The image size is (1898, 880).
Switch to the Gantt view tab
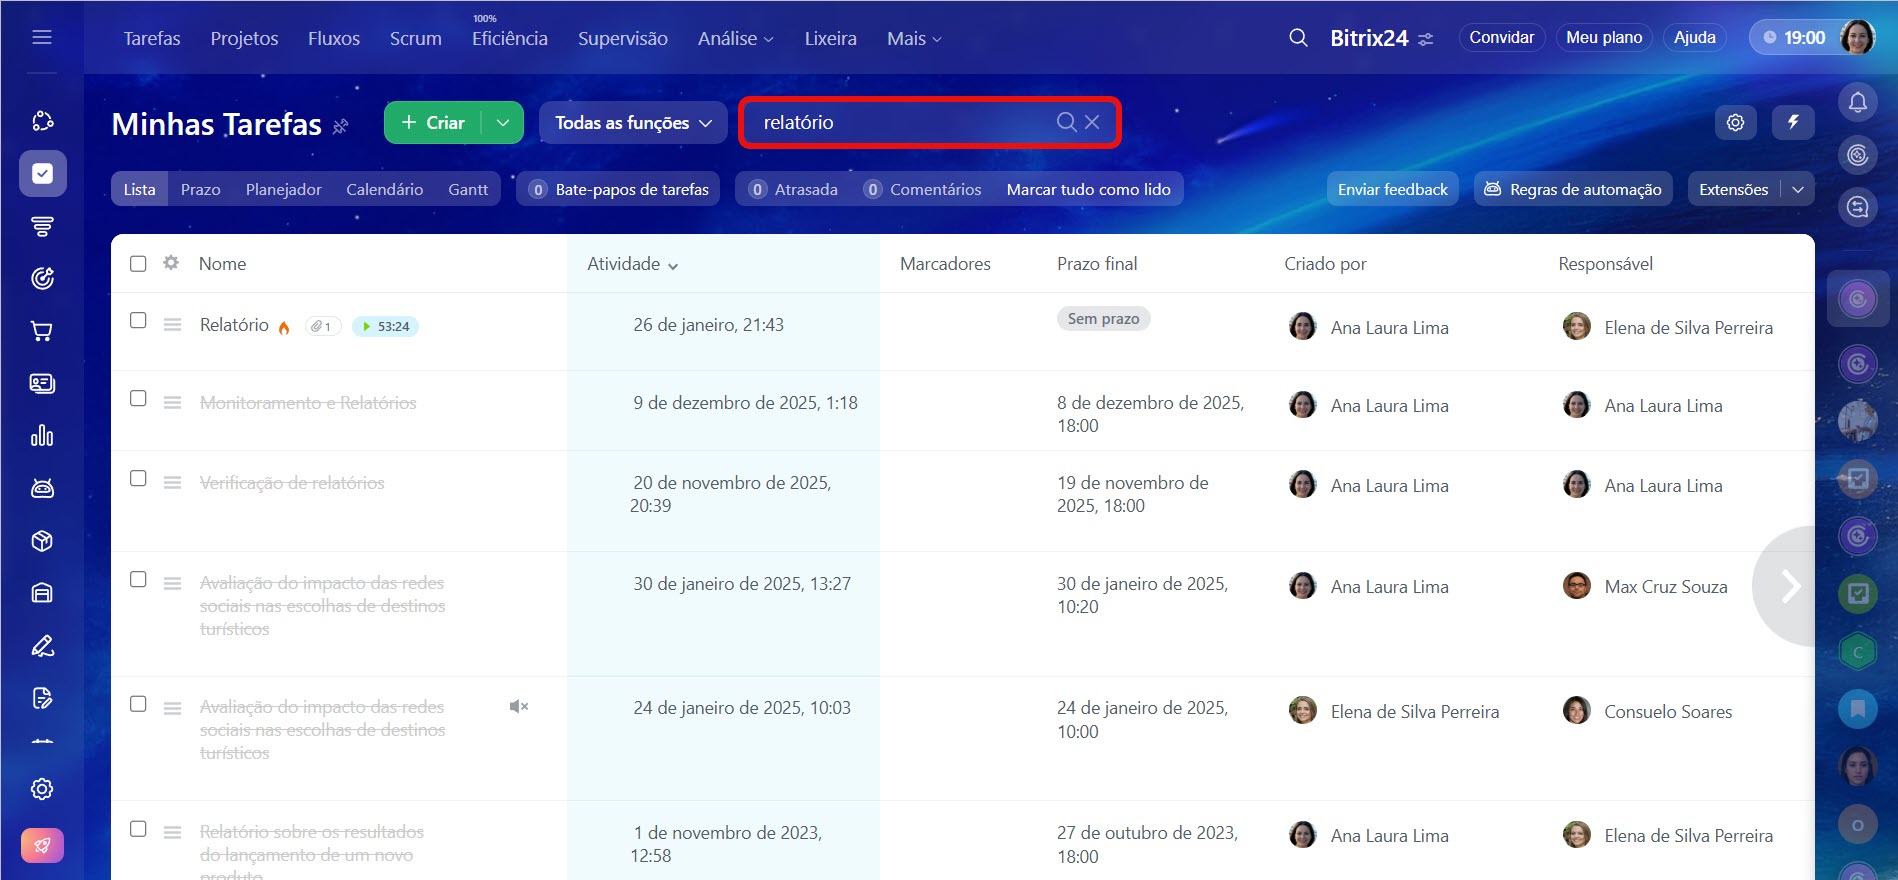coord(467,190)
